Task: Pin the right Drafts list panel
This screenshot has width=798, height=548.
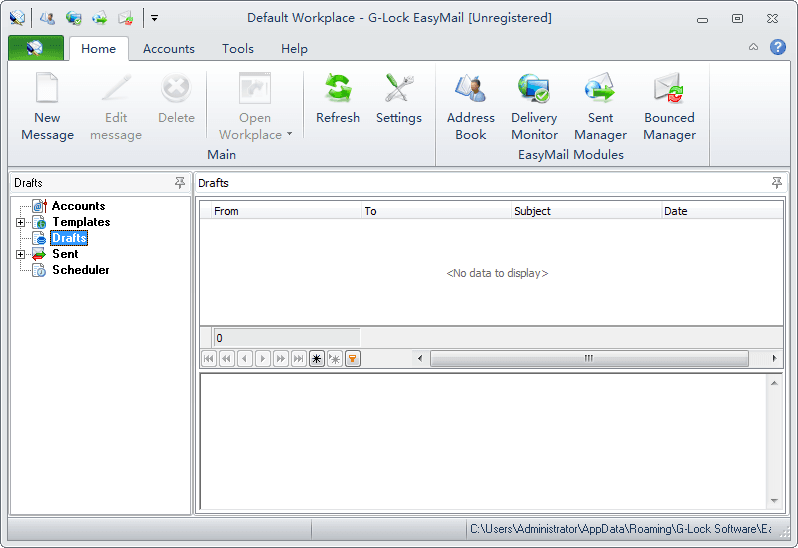Action: [777, 183]
